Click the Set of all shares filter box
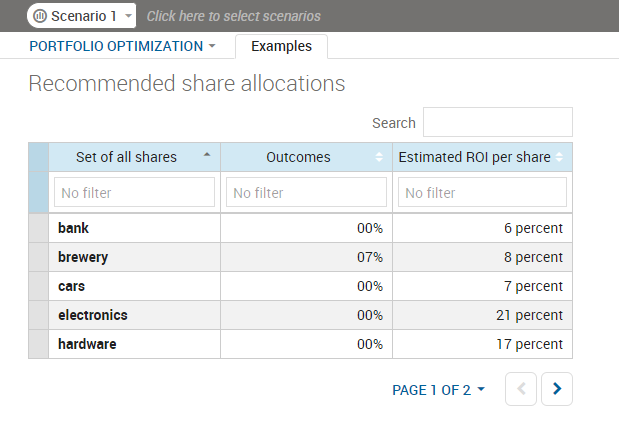Viewport: 619px width, 432px height. point(134,192)
